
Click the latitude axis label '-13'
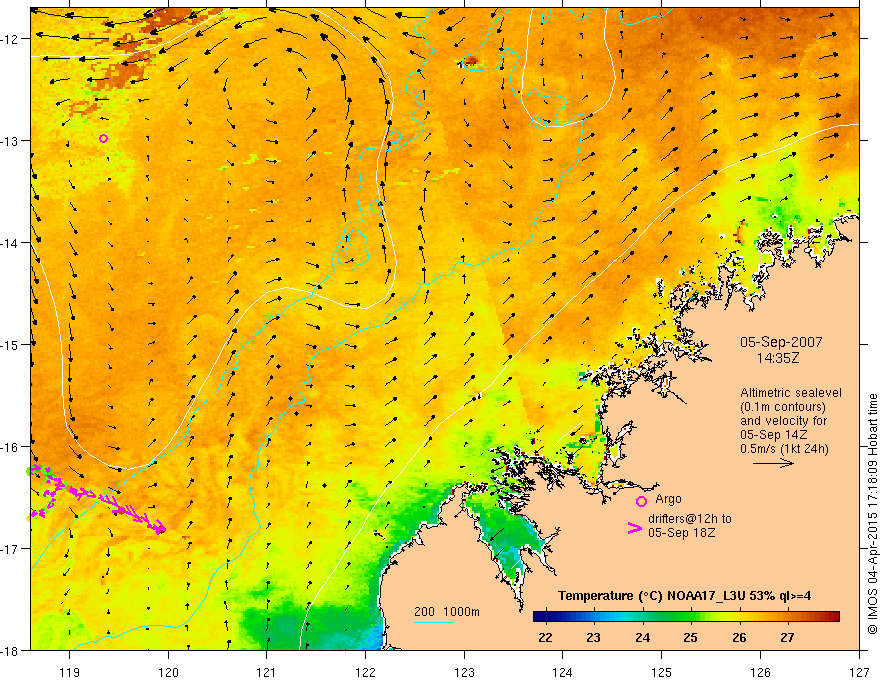click(x=10, y=141)
